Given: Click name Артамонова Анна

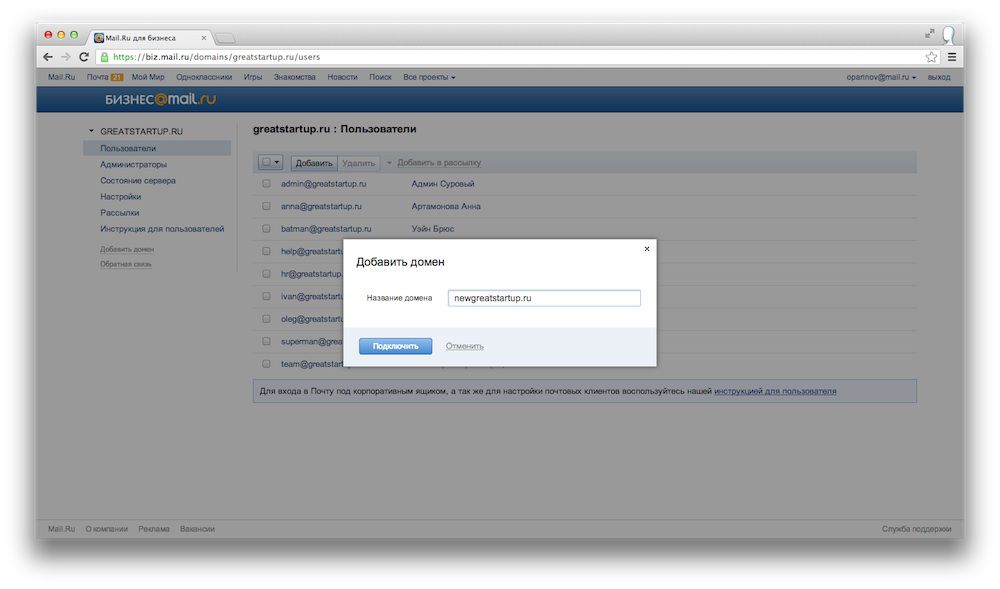Looking at the screenshot, I should 446,207.
